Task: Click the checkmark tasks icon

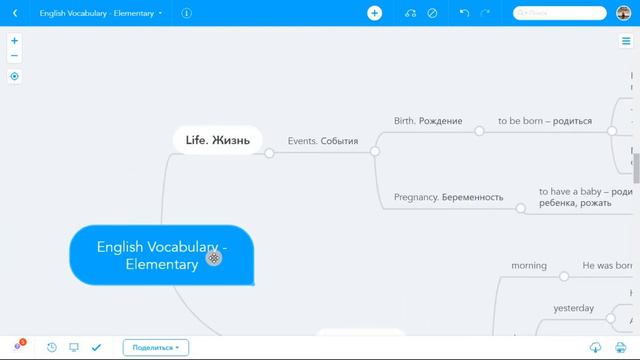Action: point(96,347)
